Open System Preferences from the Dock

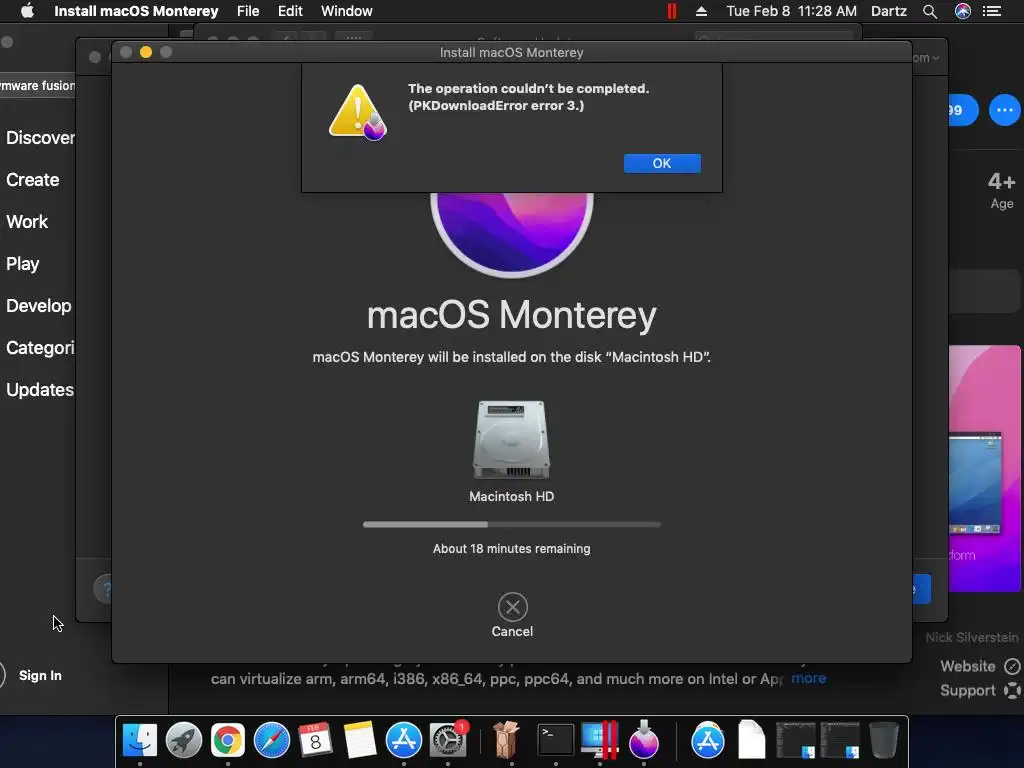tap(447, 740)
